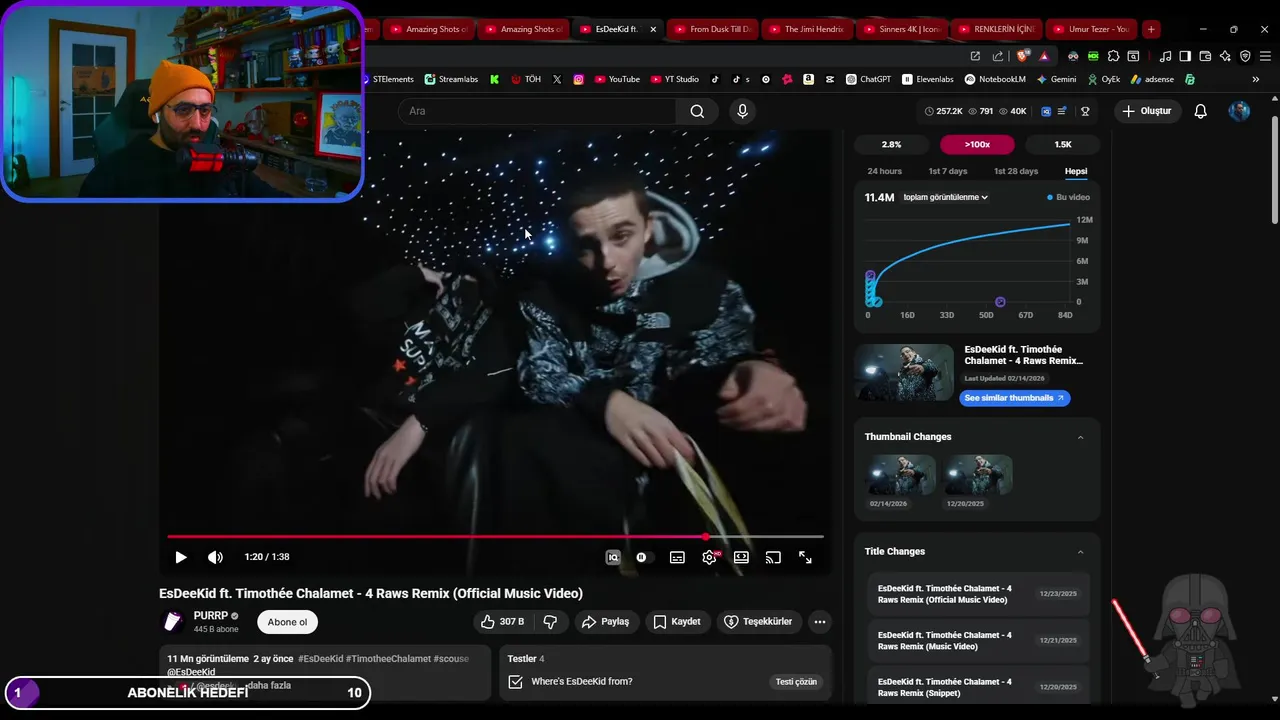Image resolution: width=1280 pixels, height=720 pixels.
Task: Start voice search with microphone
Action: 742,111
